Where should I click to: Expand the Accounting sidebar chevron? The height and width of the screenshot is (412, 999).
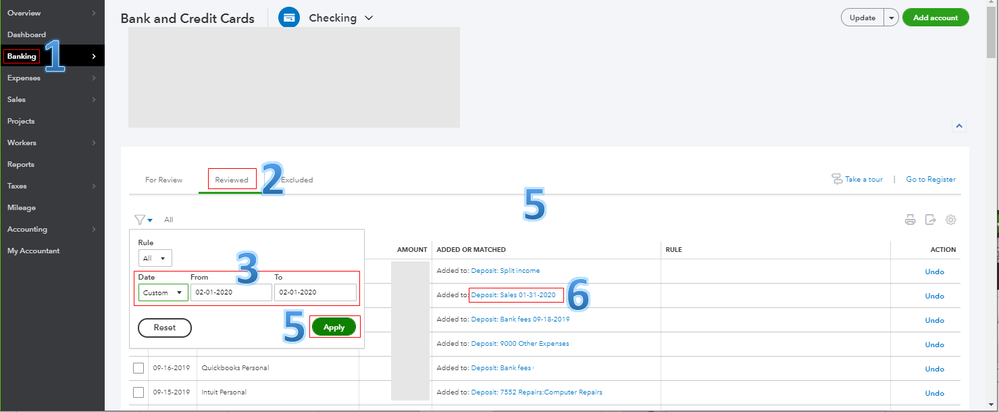point(94,229)
